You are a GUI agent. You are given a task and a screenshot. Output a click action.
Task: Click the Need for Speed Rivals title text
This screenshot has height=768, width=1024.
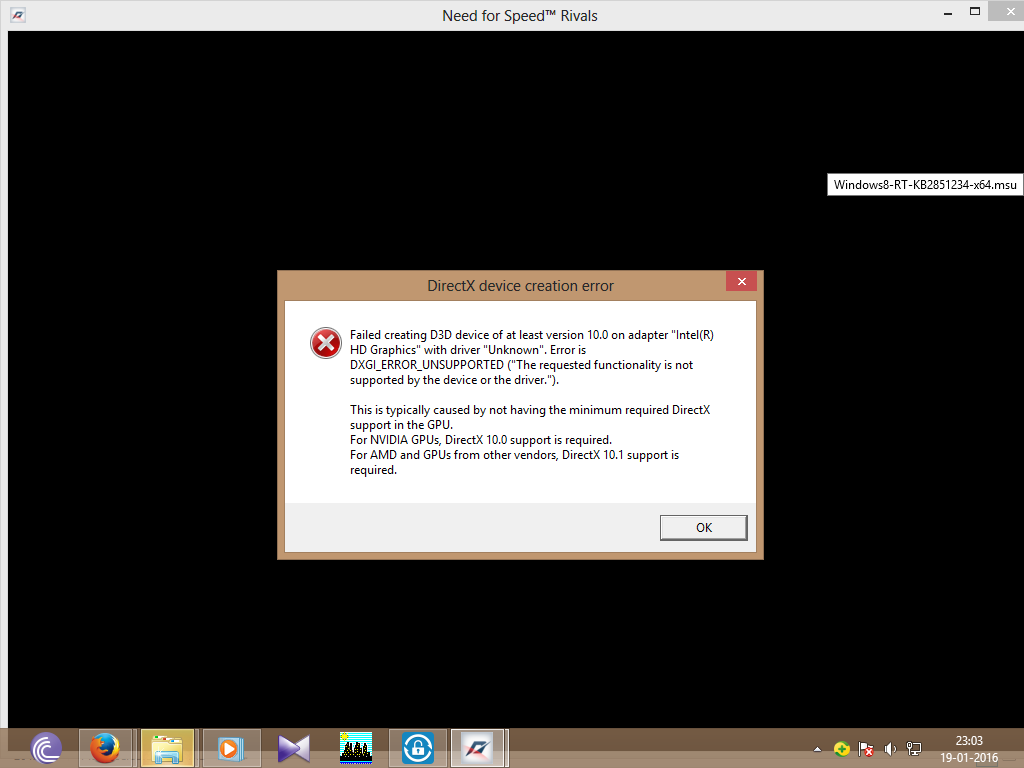click(520, 16)
